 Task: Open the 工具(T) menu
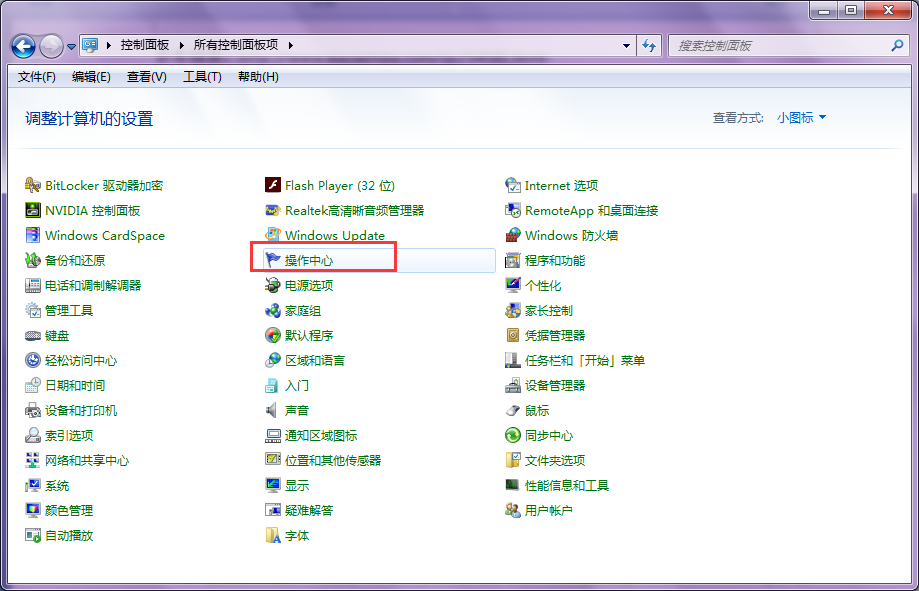coord(202,77)
